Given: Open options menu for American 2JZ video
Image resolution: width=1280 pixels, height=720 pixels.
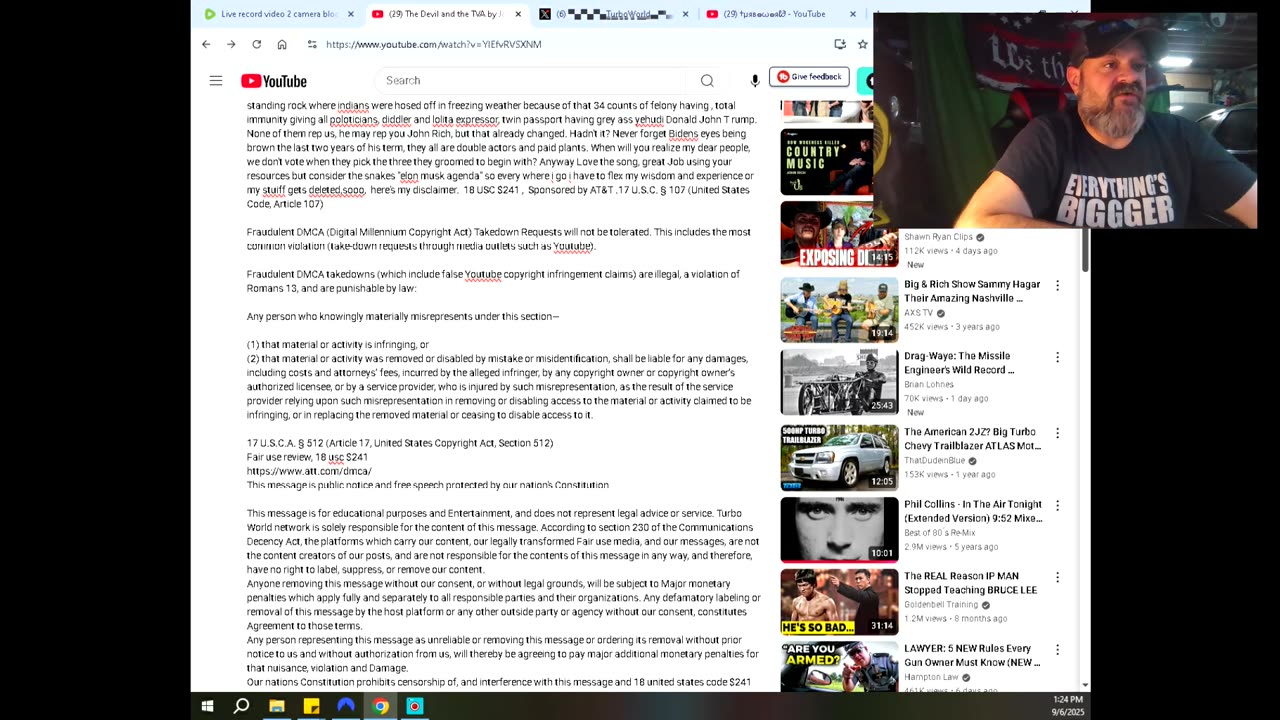Looking at the screenshot, I should (1057, 433).
